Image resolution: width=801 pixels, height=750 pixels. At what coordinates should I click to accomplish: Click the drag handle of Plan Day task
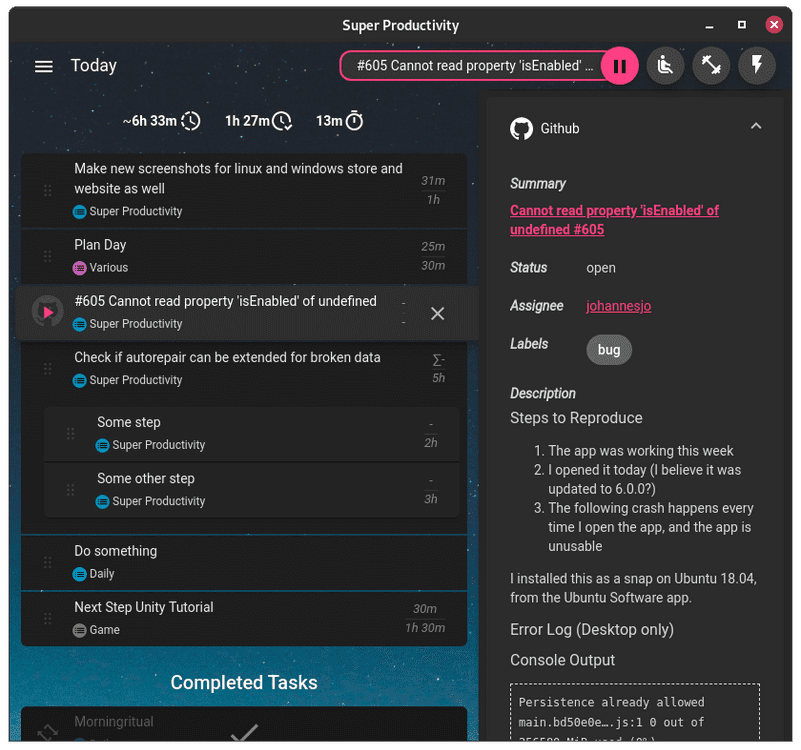click(x=47, y=257)
